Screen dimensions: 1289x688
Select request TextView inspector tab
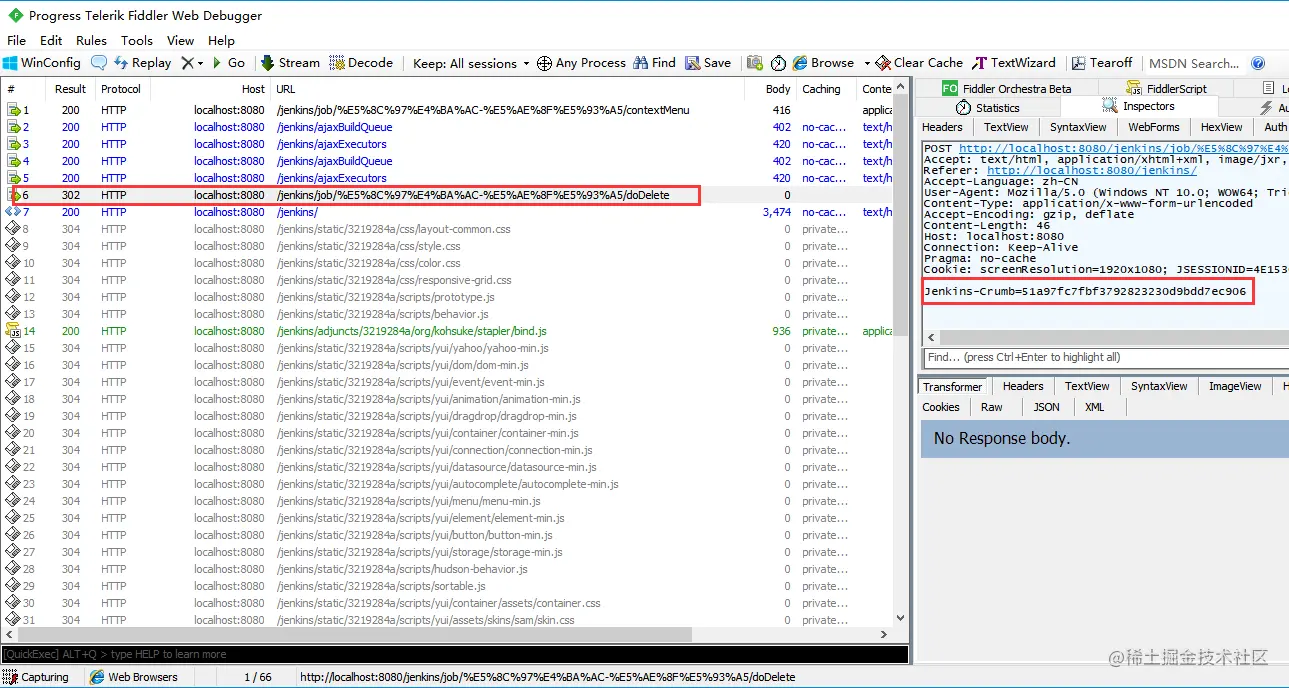point(1006,127)
